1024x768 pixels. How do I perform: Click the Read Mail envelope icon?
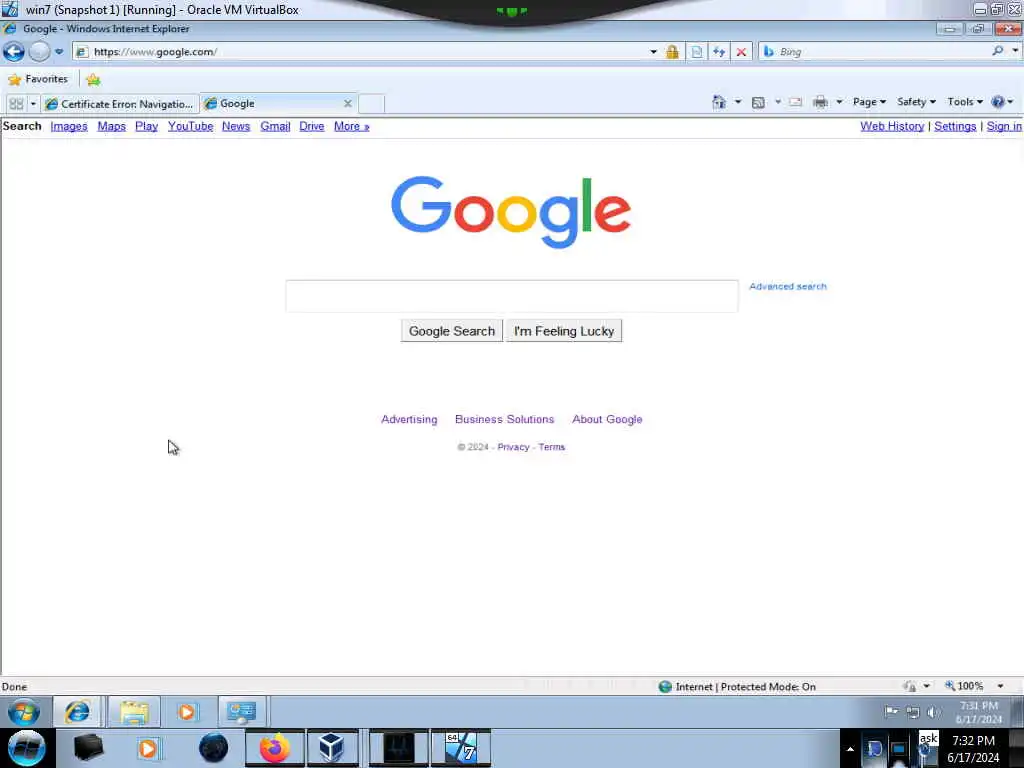point(795,102)
